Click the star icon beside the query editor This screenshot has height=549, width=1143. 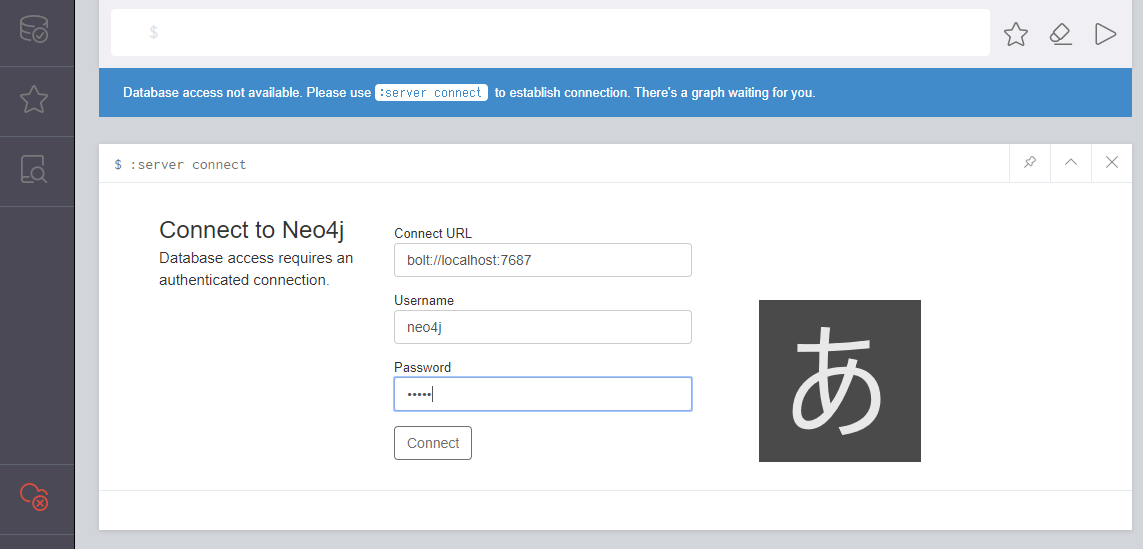point(1015,34)
